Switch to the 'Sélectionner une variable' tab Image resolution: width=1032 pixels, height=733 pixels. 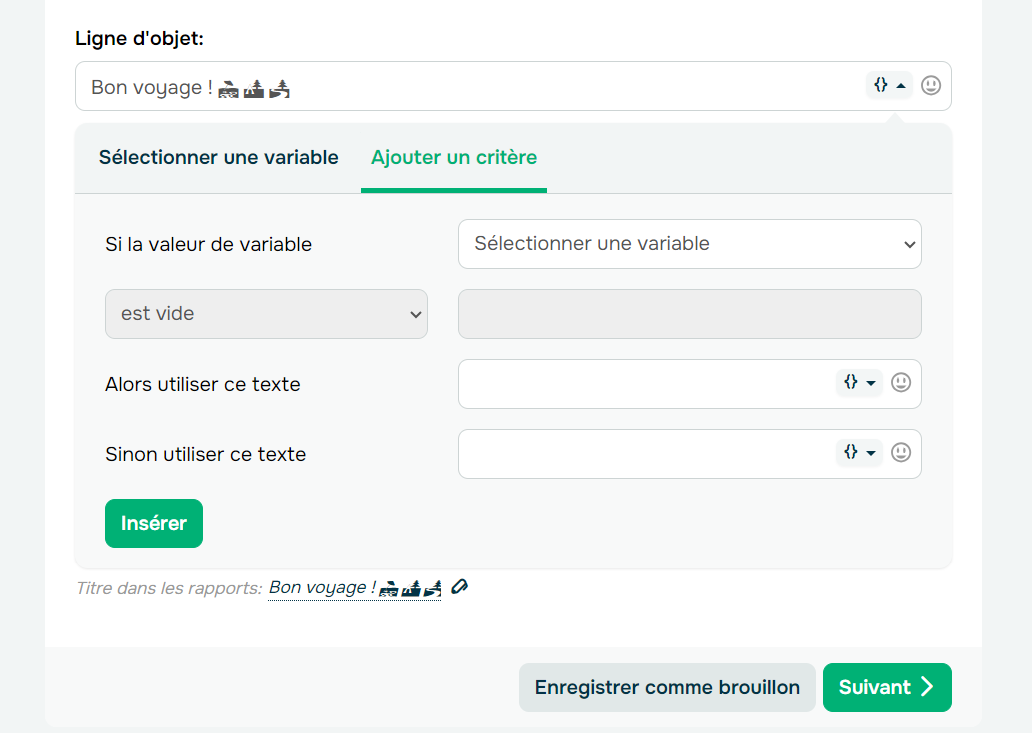tap(218, 157)
